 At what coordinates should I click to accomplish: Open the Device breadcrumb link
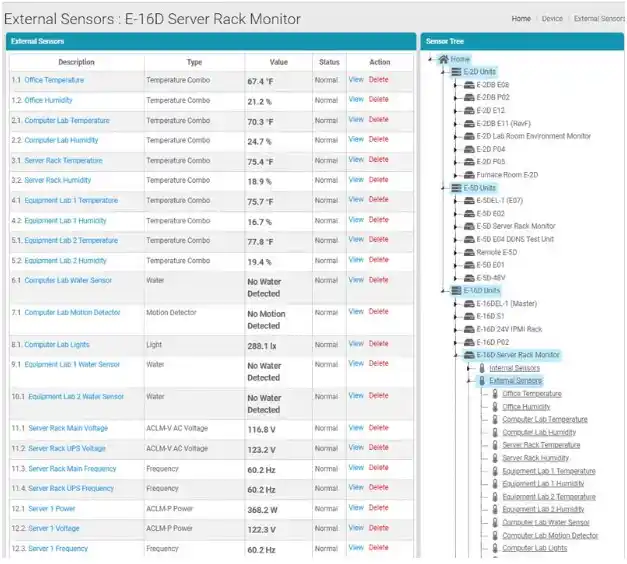(x=551, y=18)
